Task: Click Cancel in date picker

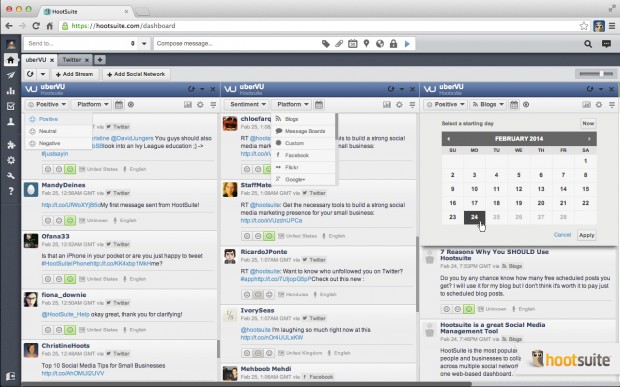Action: click(x=562, y=235)
